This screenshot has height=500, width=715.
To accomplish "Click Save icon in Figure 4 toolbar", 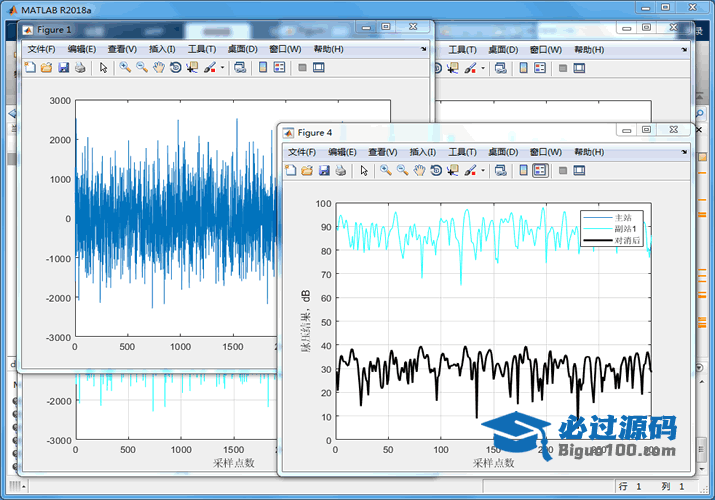I will point(323,171).
